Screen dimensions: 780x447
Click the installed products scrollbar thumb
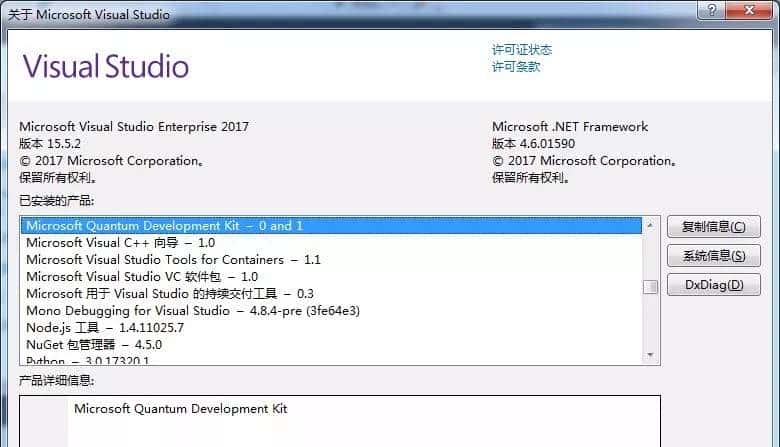650,288
